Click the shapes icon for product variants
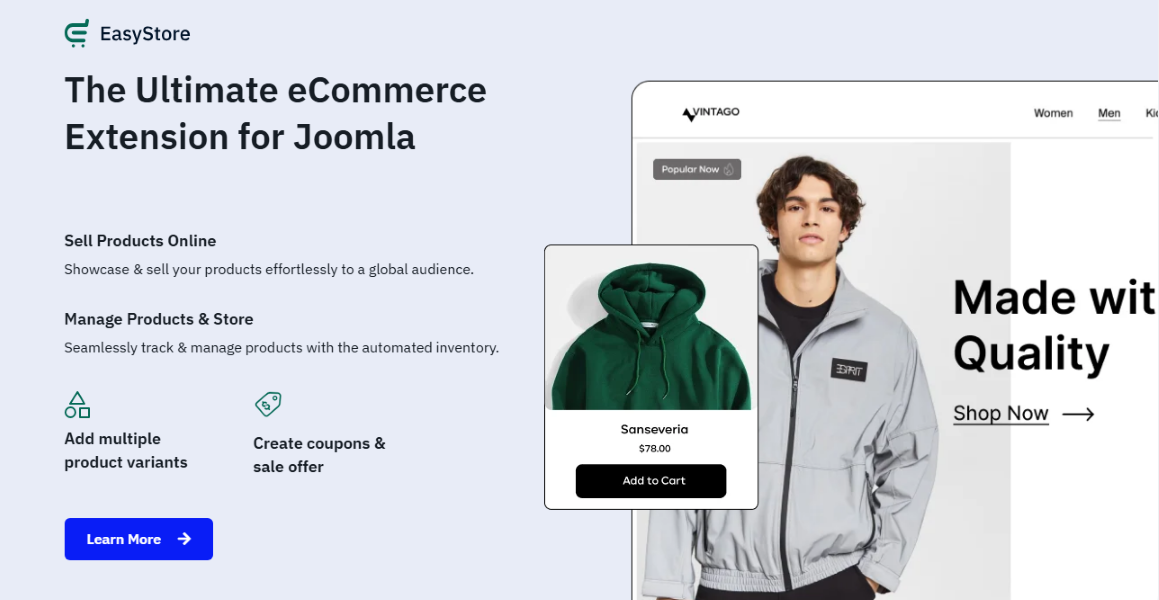The height and width of the screenshot is (600, 1159). click(x=78, y=405)
